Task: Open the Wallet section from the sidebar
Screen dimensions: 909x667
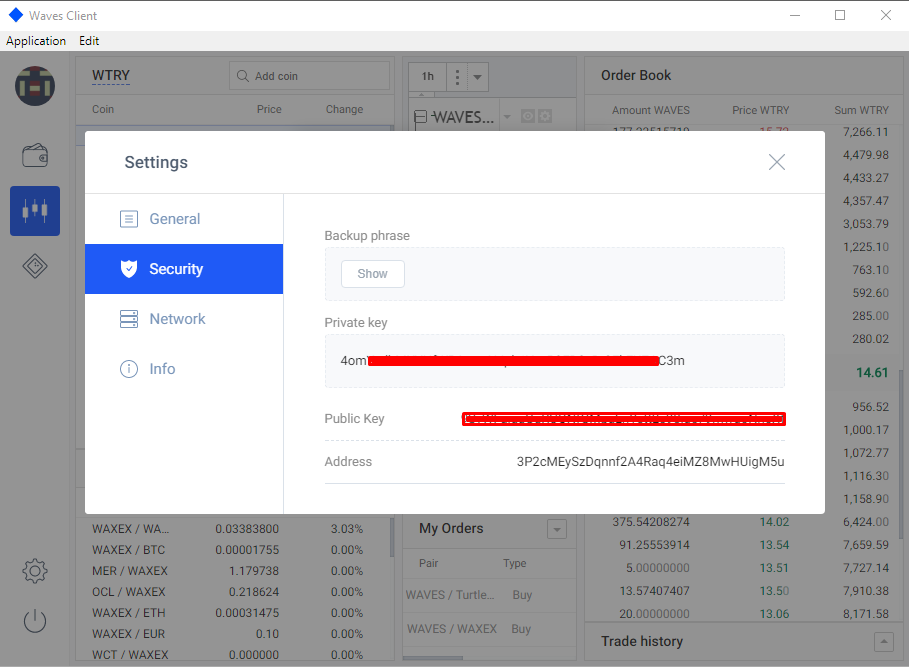Action: click(x=35, y=155)
